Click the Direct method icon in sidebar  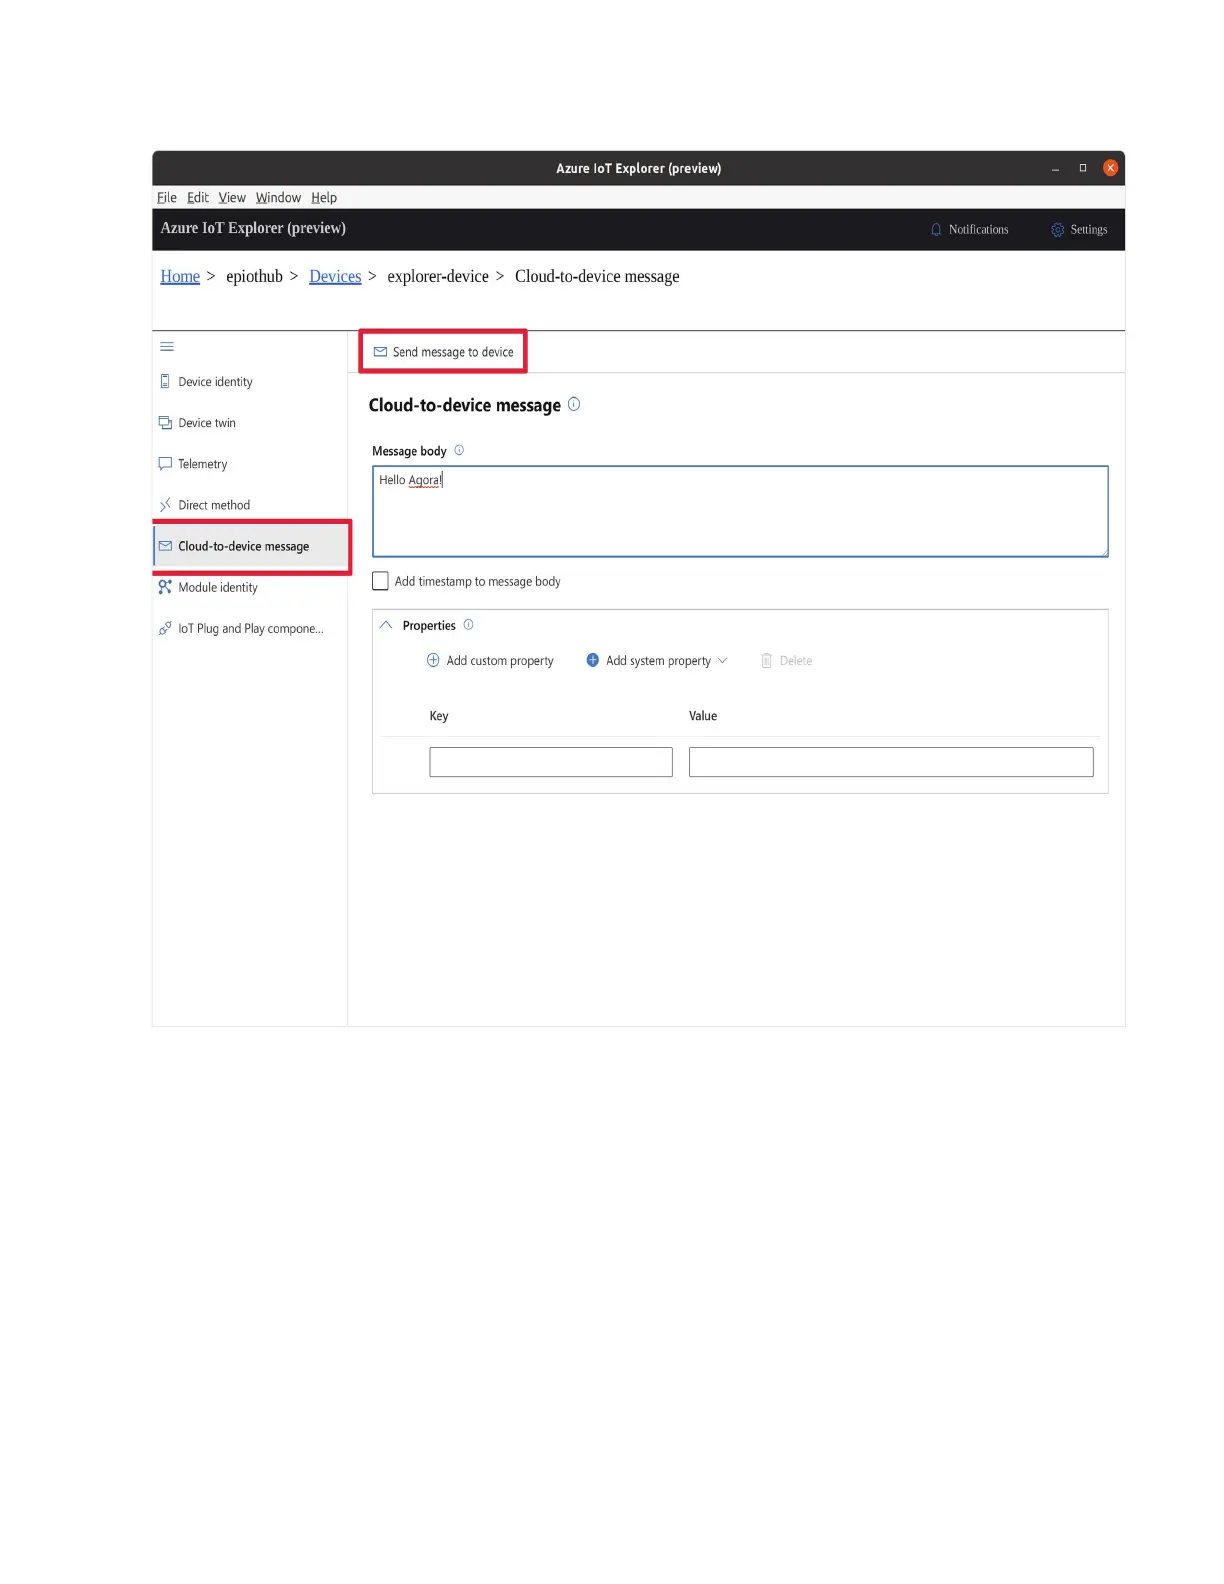tap(165, 505)
